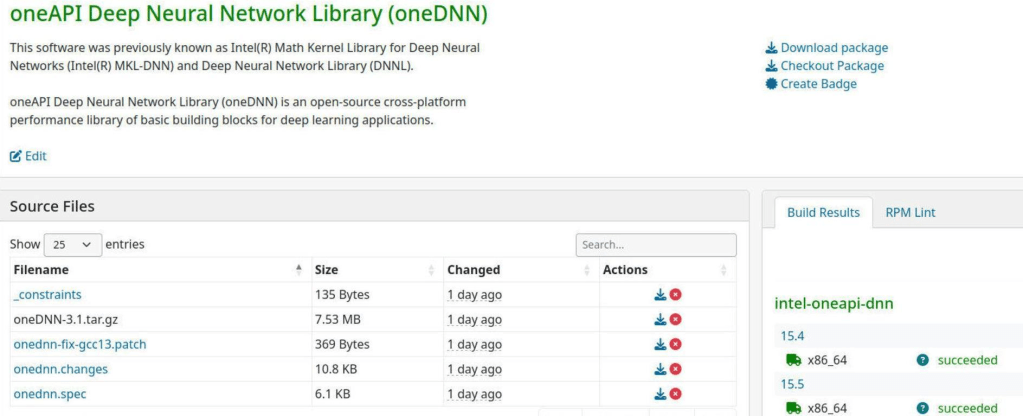Open the entries-per-page dropdown showing 25
This screenshot has height=416, width=1023.
tap(73, 244)
